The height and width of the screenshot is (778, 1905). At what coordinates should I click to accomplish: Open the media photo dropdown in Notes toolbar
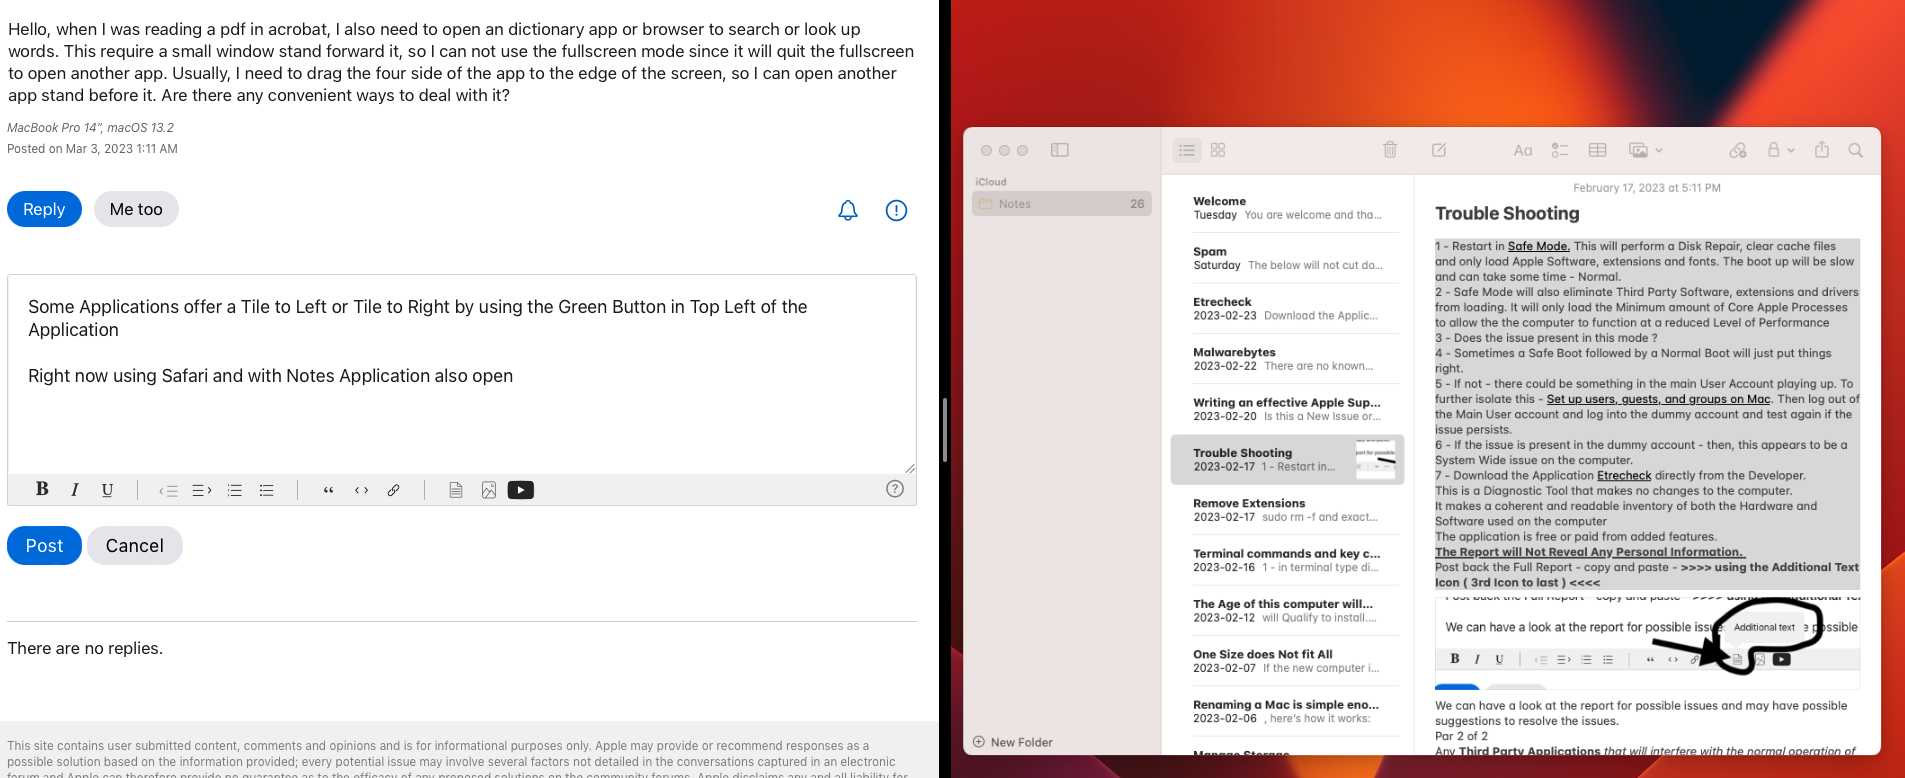(x=1645, y=150)
